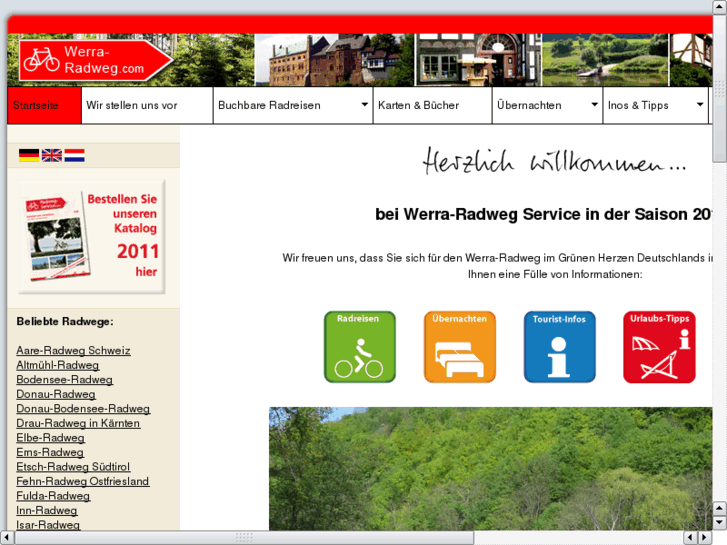Image resolution: width=727 pixels, height=545 pixels.
Task: Click the vertical scrollbar down arrow
Action: tap(720, 523)
